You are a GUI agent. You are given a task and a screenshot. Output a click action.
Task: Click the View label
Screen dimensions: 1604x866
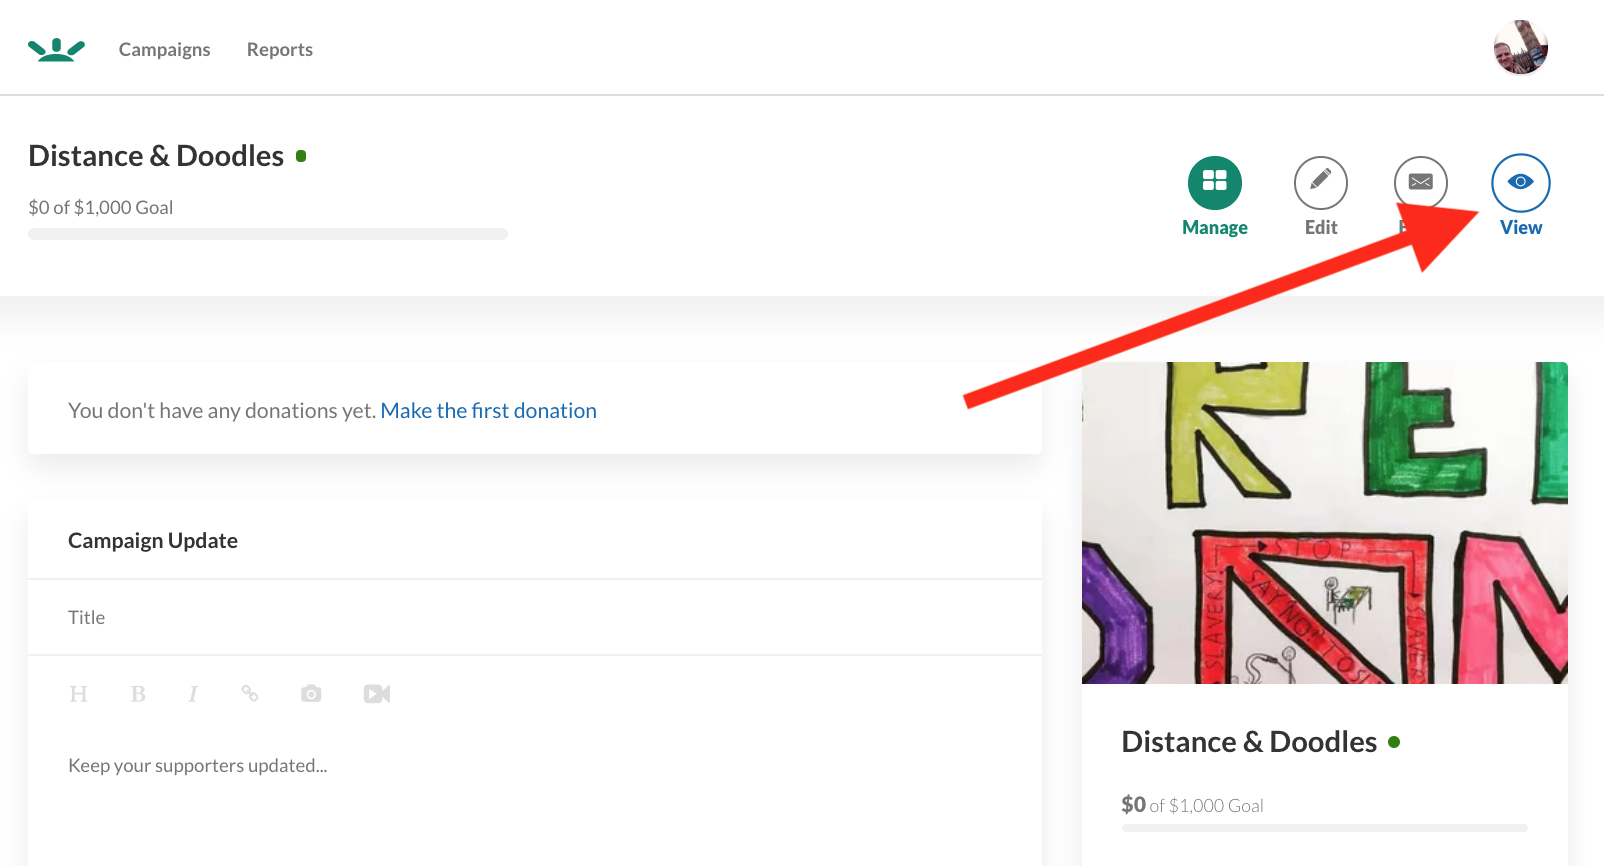coord(1521,228)
